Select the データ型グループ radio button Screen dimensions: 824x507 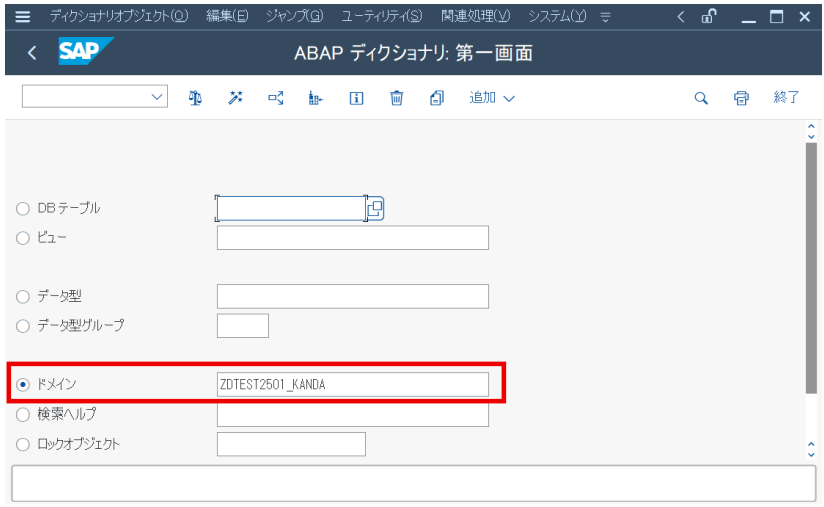tap(23, 326)
